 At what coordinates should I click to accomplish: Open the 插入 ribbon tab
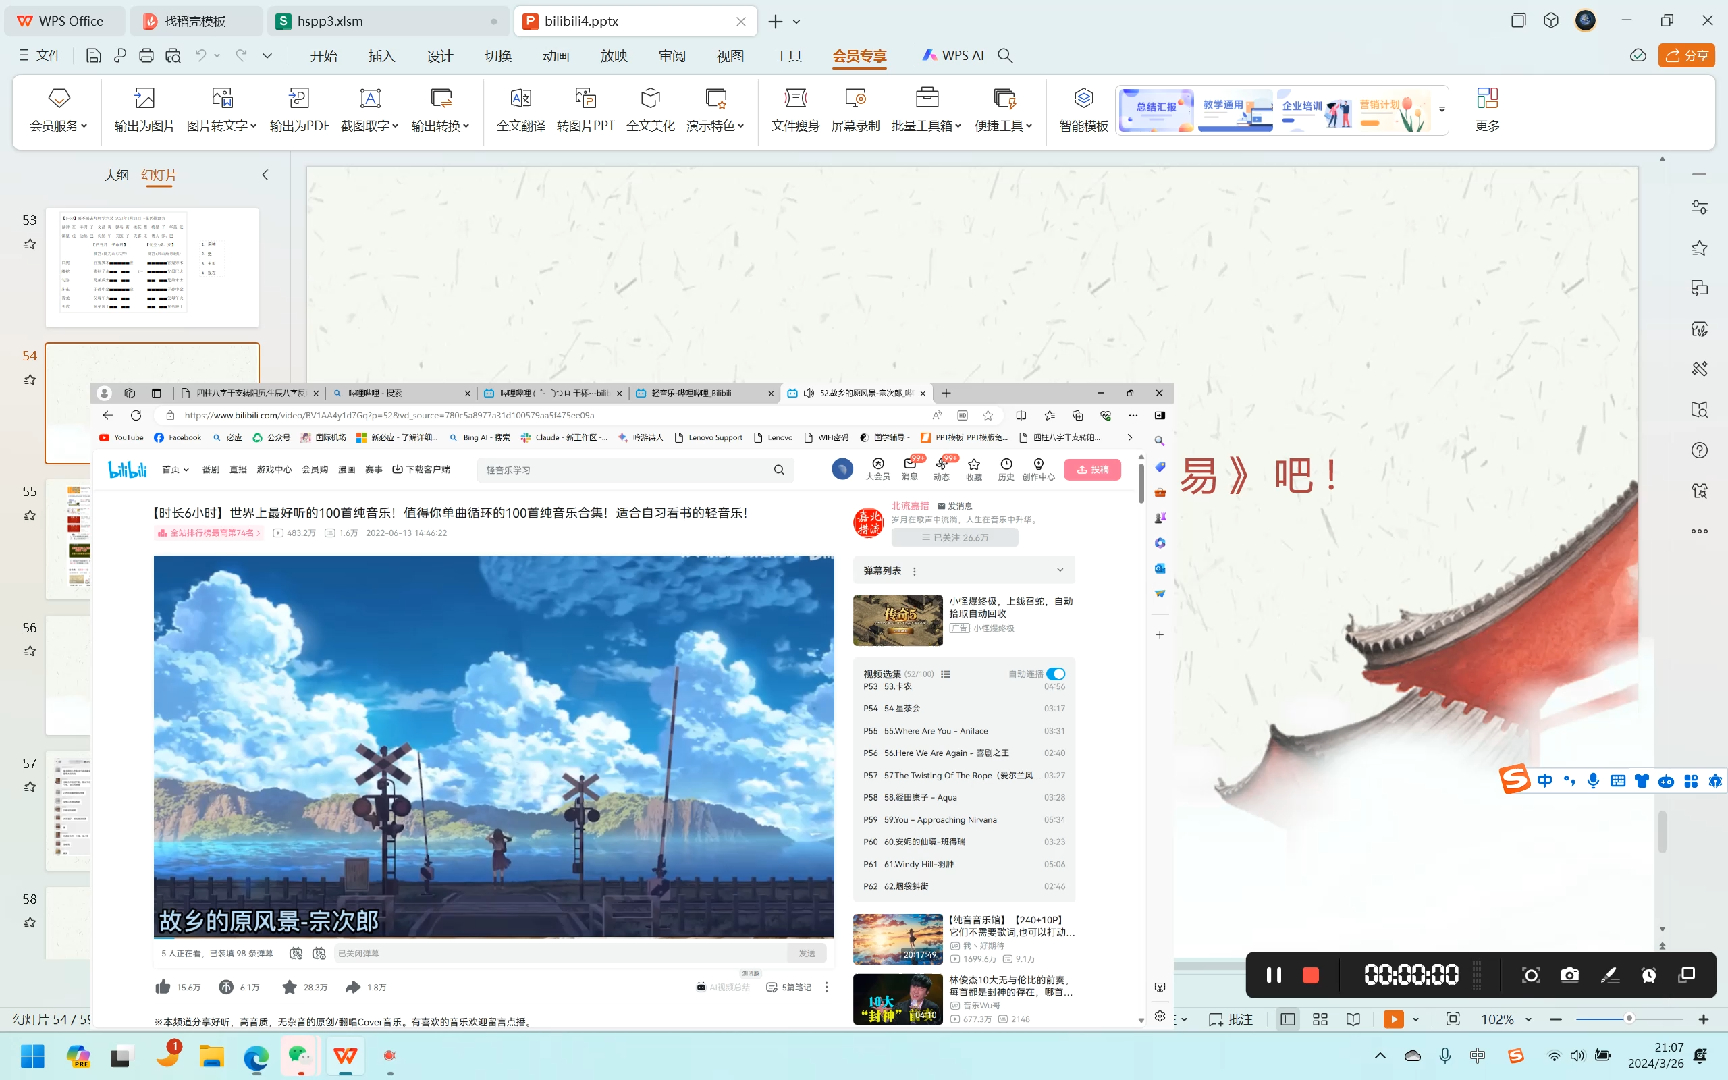point(381,56)
